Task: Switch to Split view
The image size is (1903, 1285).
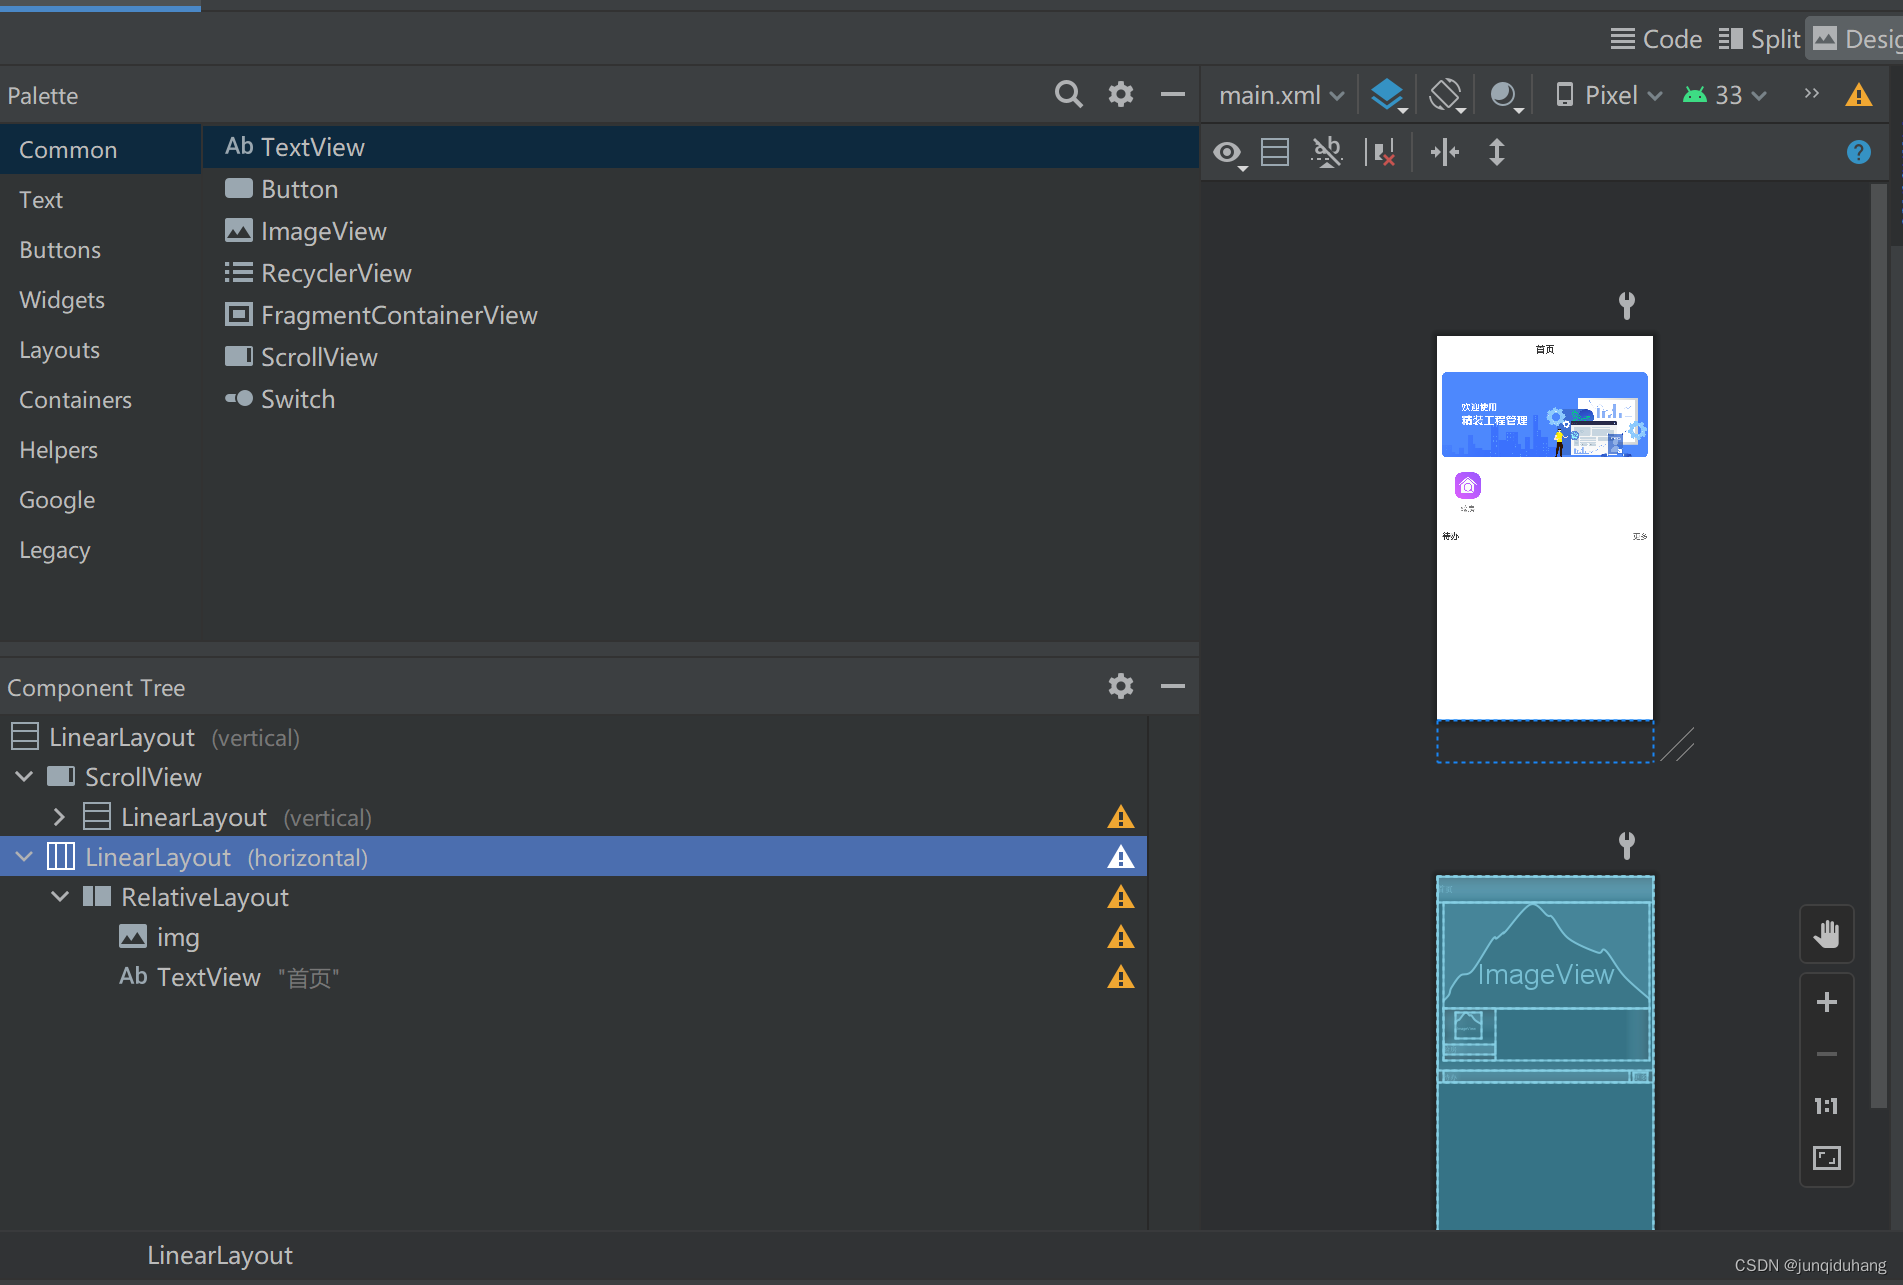Action: tap(1760, 39)
